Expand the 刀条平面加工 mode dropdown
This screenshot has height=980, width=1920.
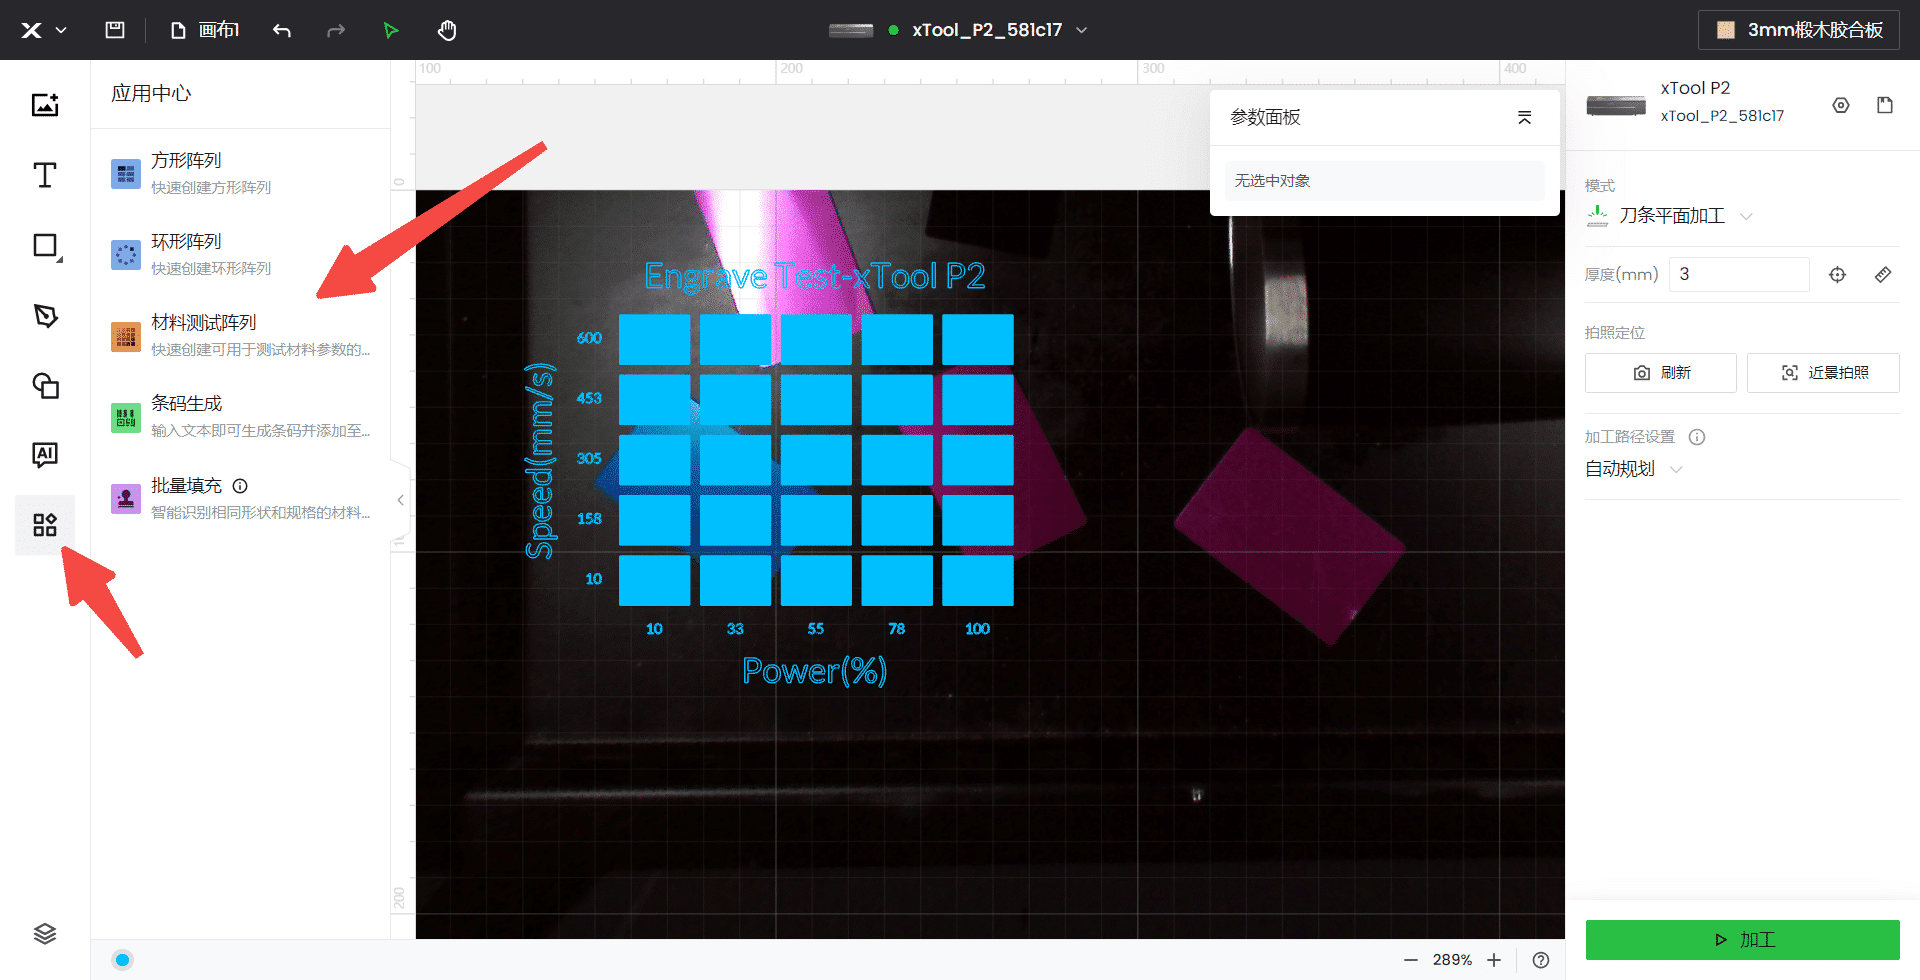tap(1670, 216)
